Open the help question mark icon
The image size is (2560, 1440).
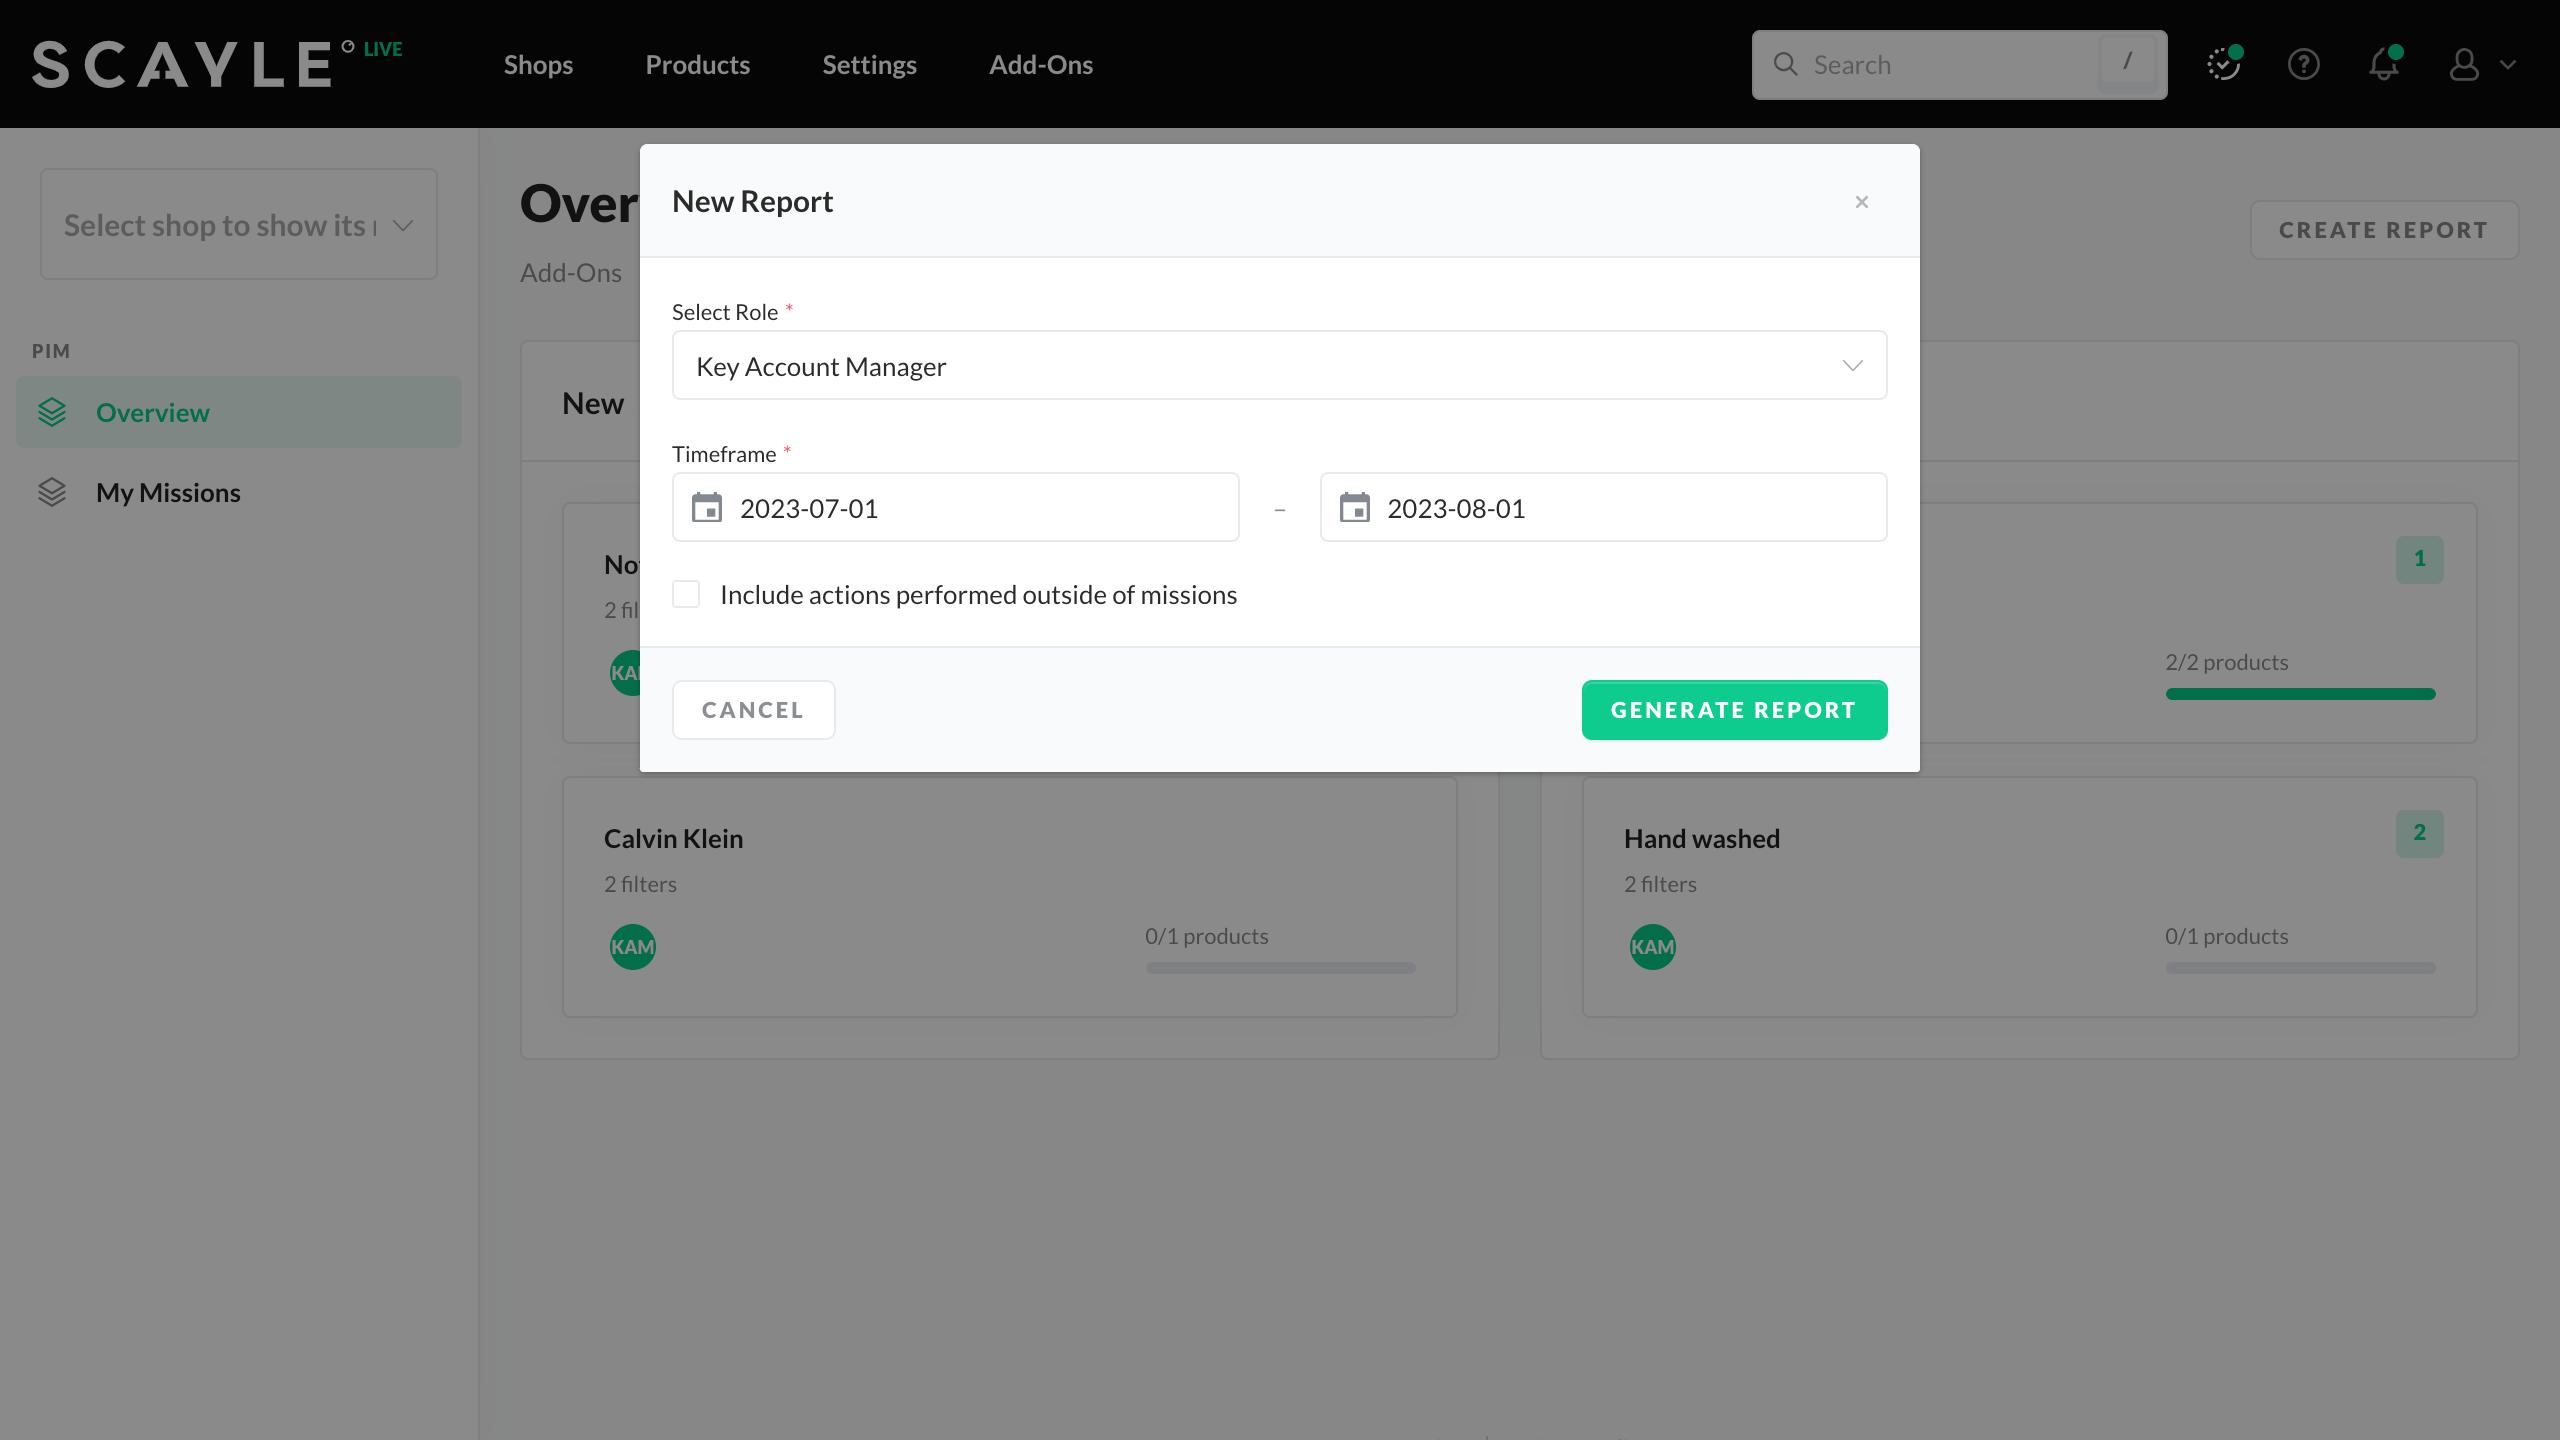(2303, 65)
